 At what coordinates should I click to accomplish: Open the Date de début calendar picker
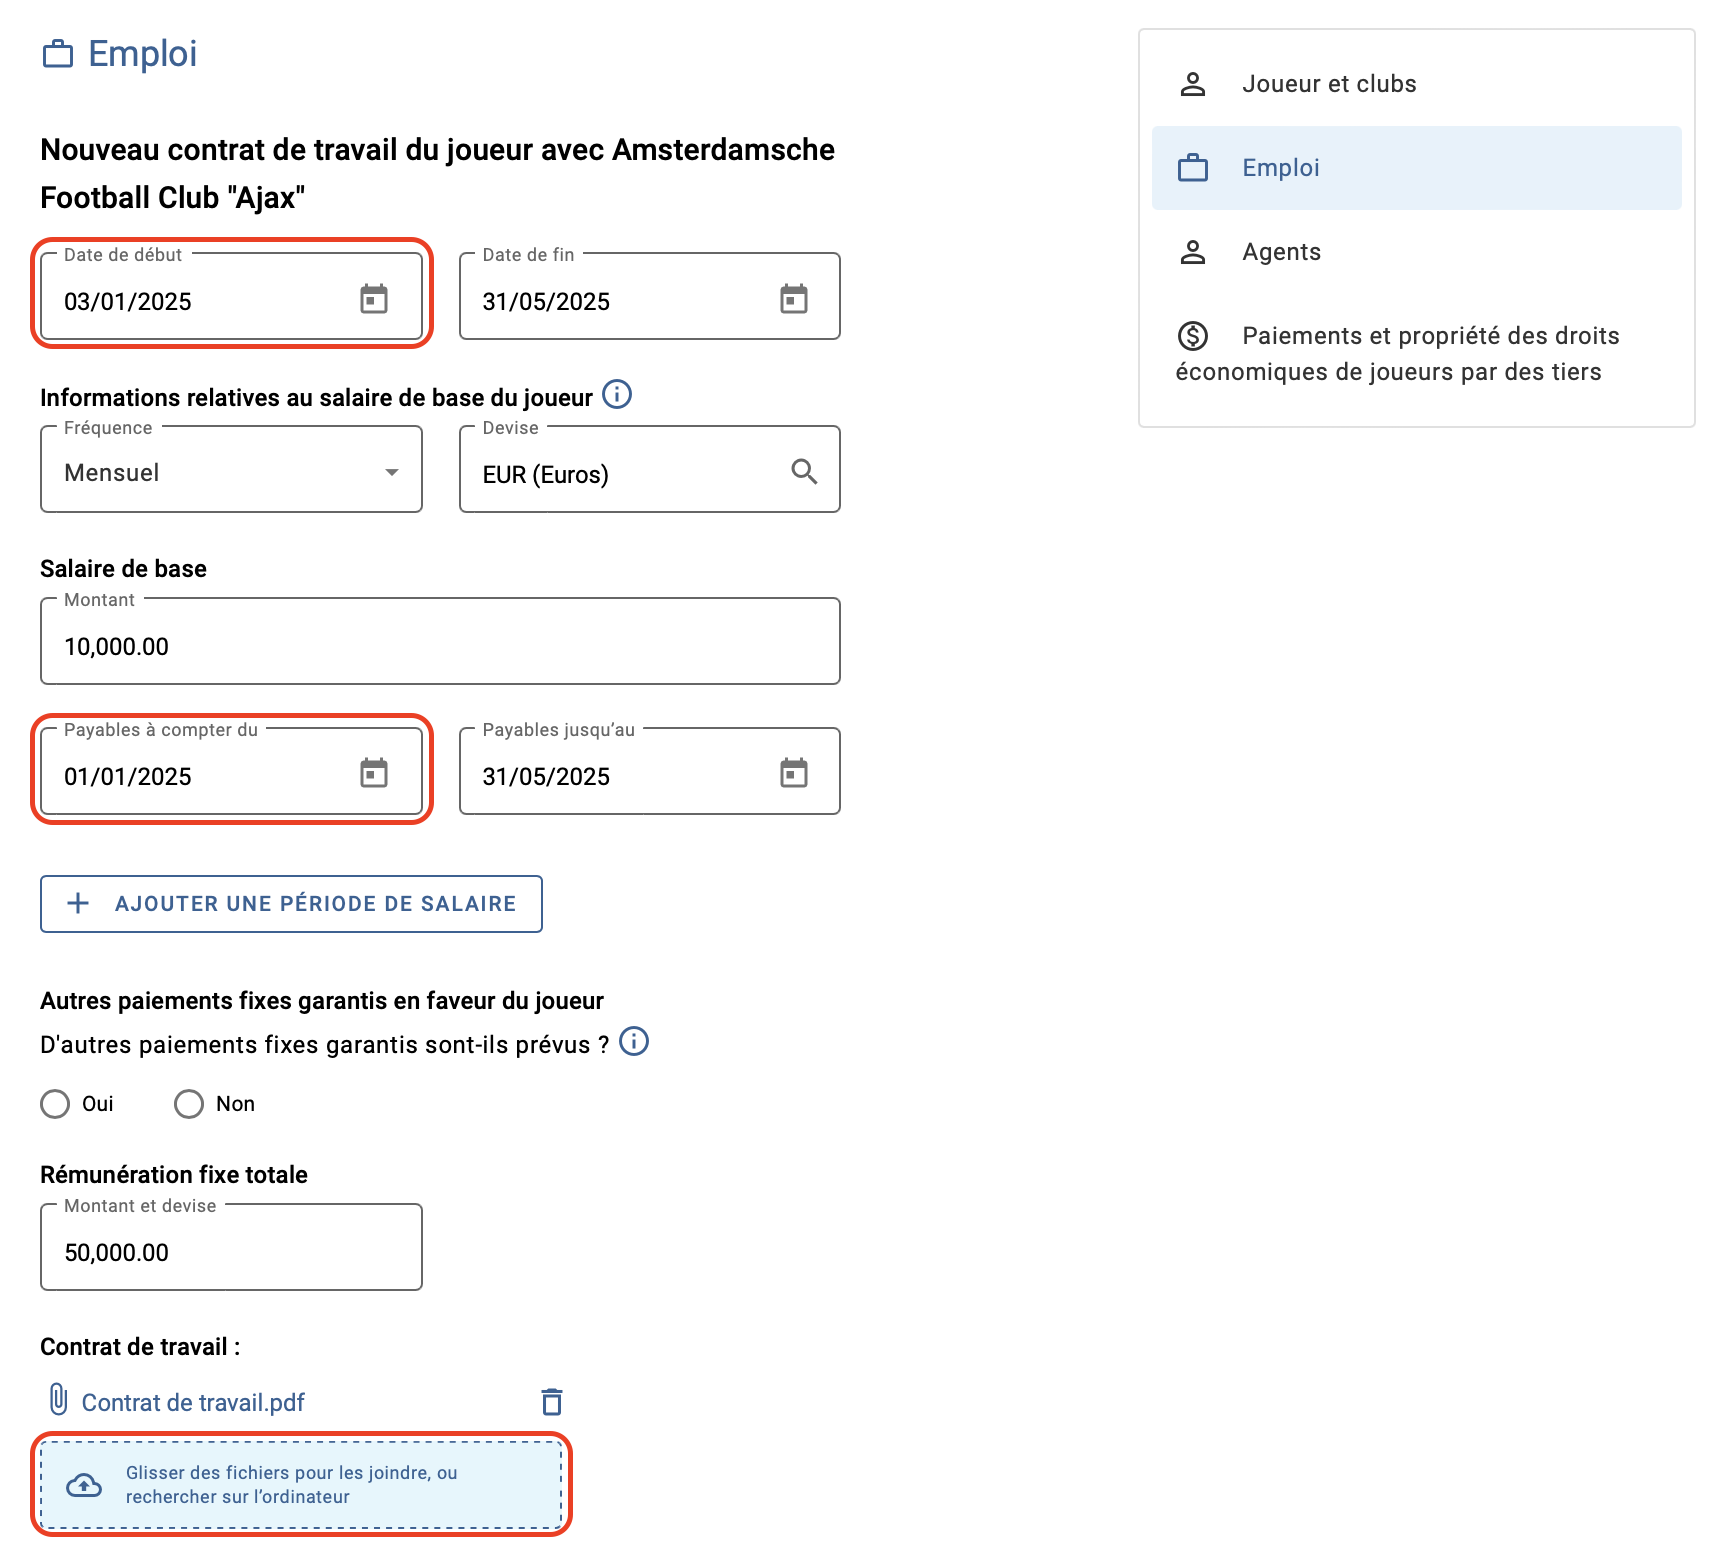pyautogui.click(x=374, y=299)
